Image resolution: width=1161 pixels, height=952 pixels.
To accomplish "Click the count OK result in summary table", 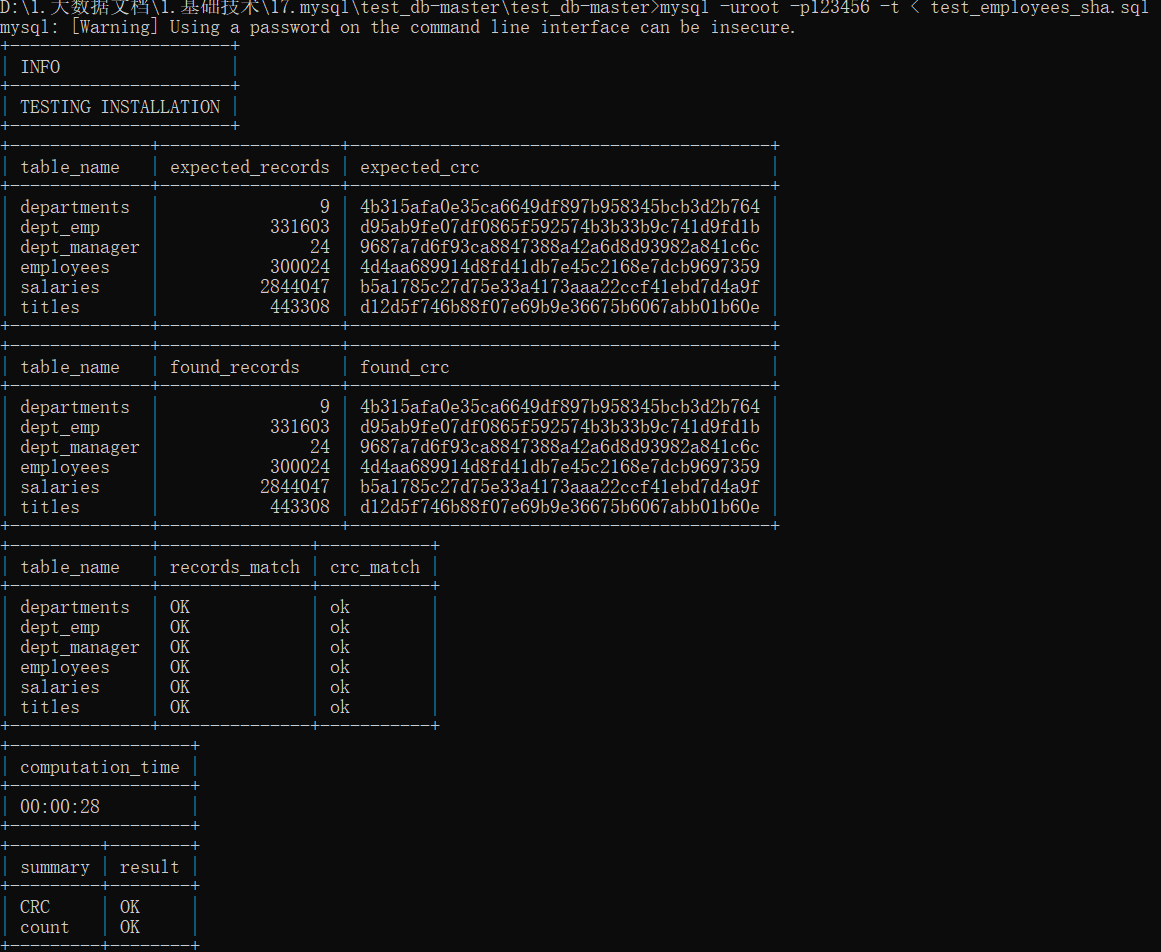I will (x=129, y=927).
